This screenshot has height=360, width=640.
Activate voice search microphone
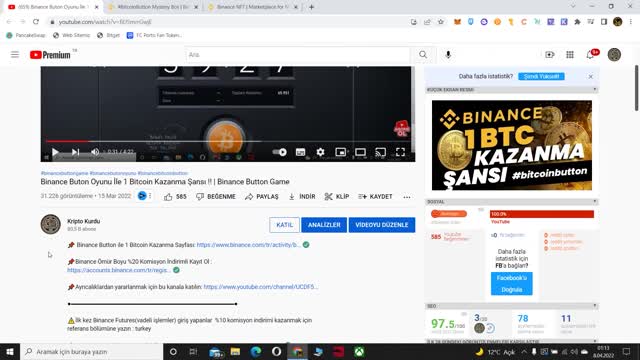click(x=448, y=54)
